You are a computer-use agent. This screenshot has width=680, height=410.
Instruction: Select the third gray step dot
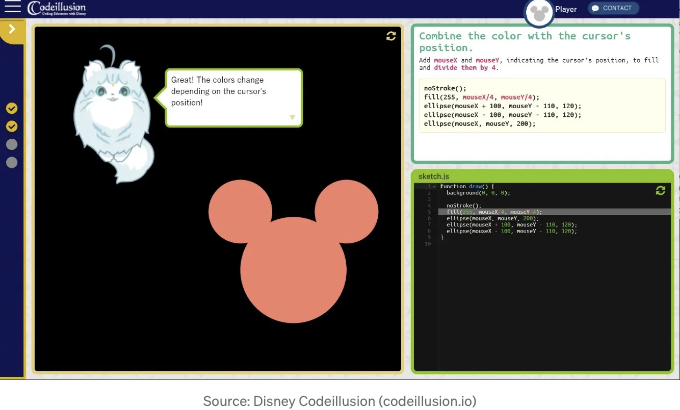(x=12, y=144)
